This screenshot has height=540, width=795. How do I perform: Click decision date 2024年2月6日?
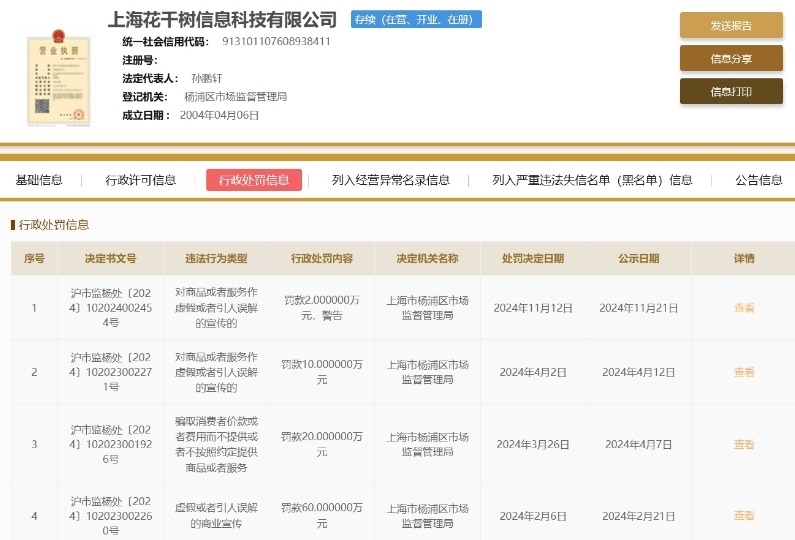[x=533, y=516]
